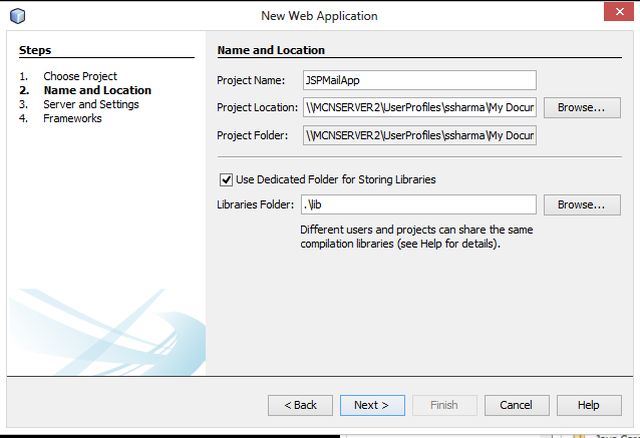This screenshot has width=640, height=438.
Task: Click the shared compilation libraries description text
Action: (x=416, y=237)
